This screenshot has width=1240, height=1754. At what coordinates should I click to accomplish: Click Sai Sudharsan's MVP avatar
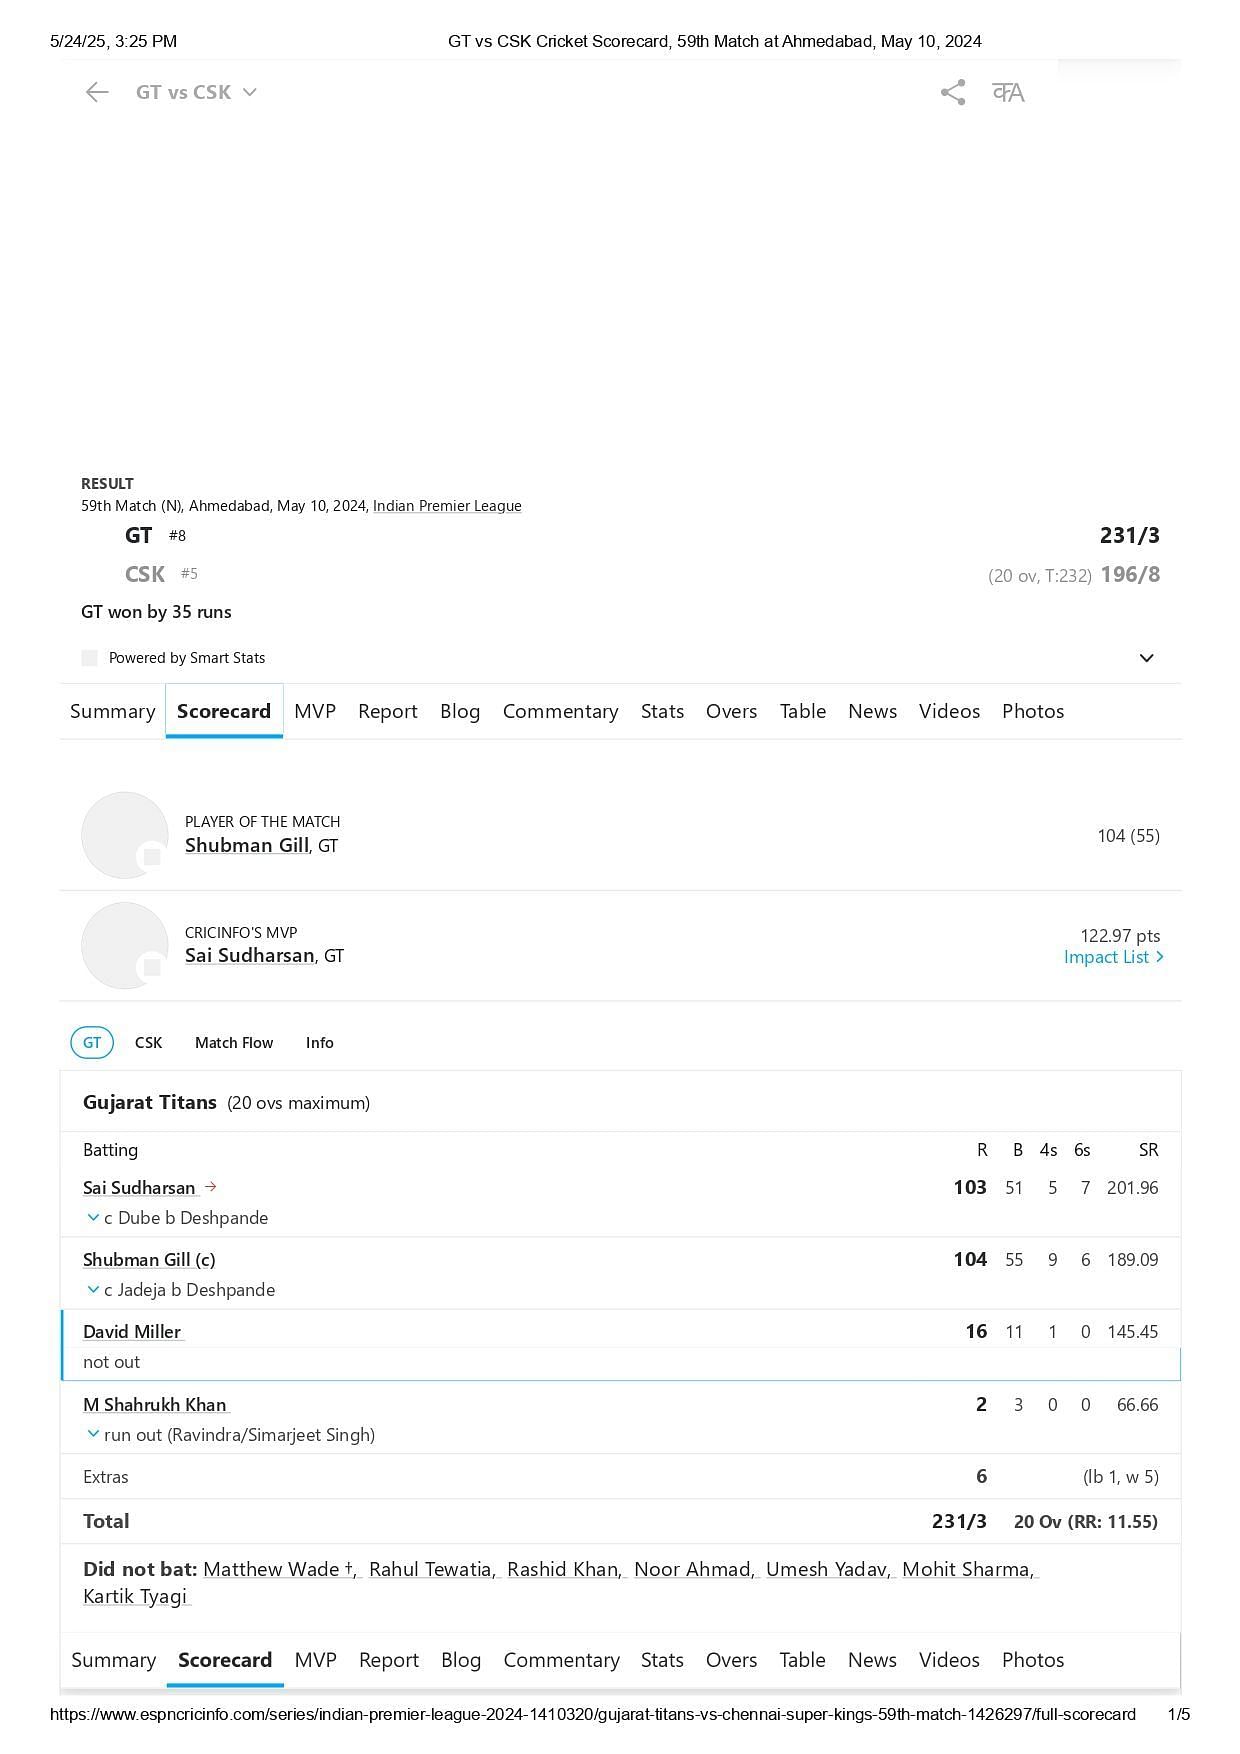pyautogui.click(x=125, y=945)
